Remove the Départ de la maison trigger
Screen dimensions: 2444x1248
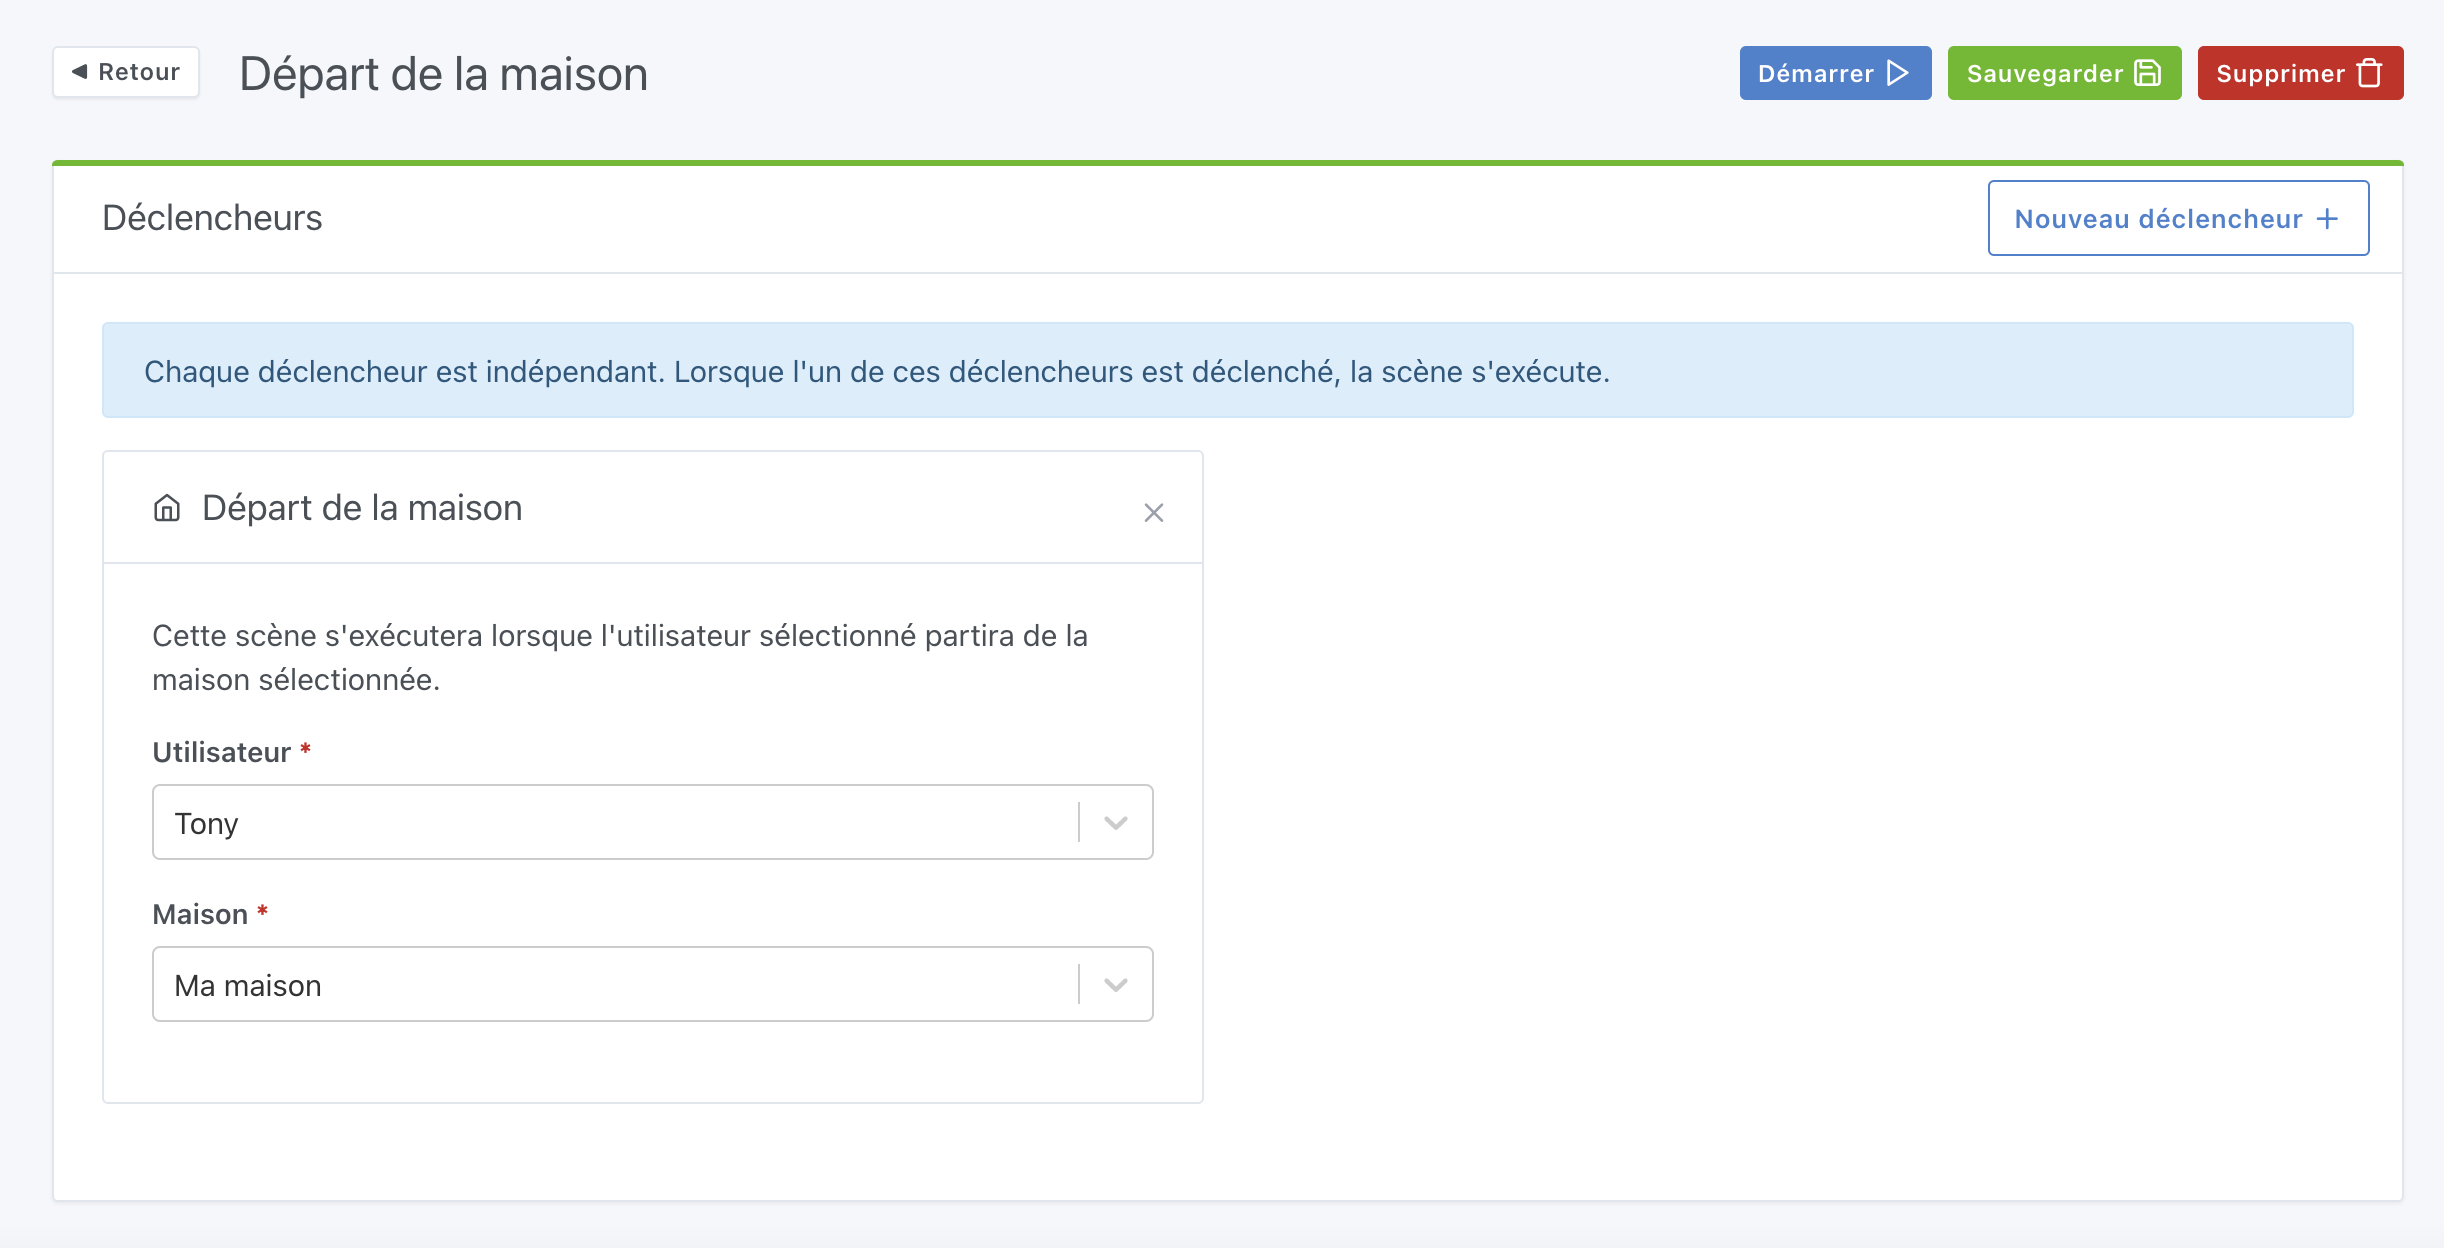click(x=1153, y=512)
